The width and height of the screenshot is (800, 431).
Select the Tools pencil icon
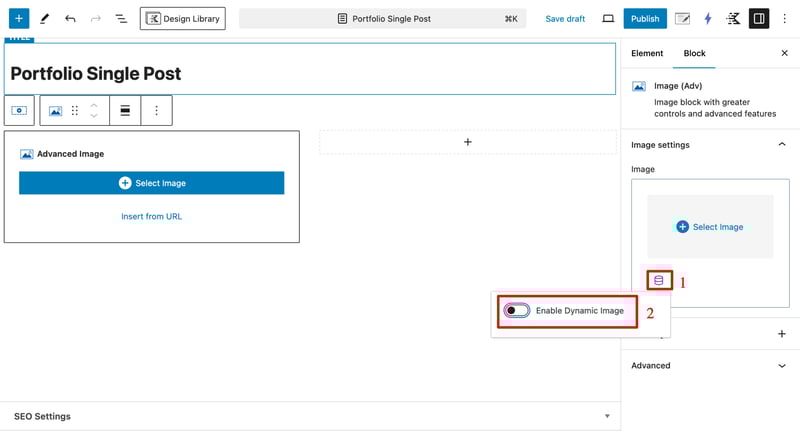pyautogui.click(x=44, y=18)
